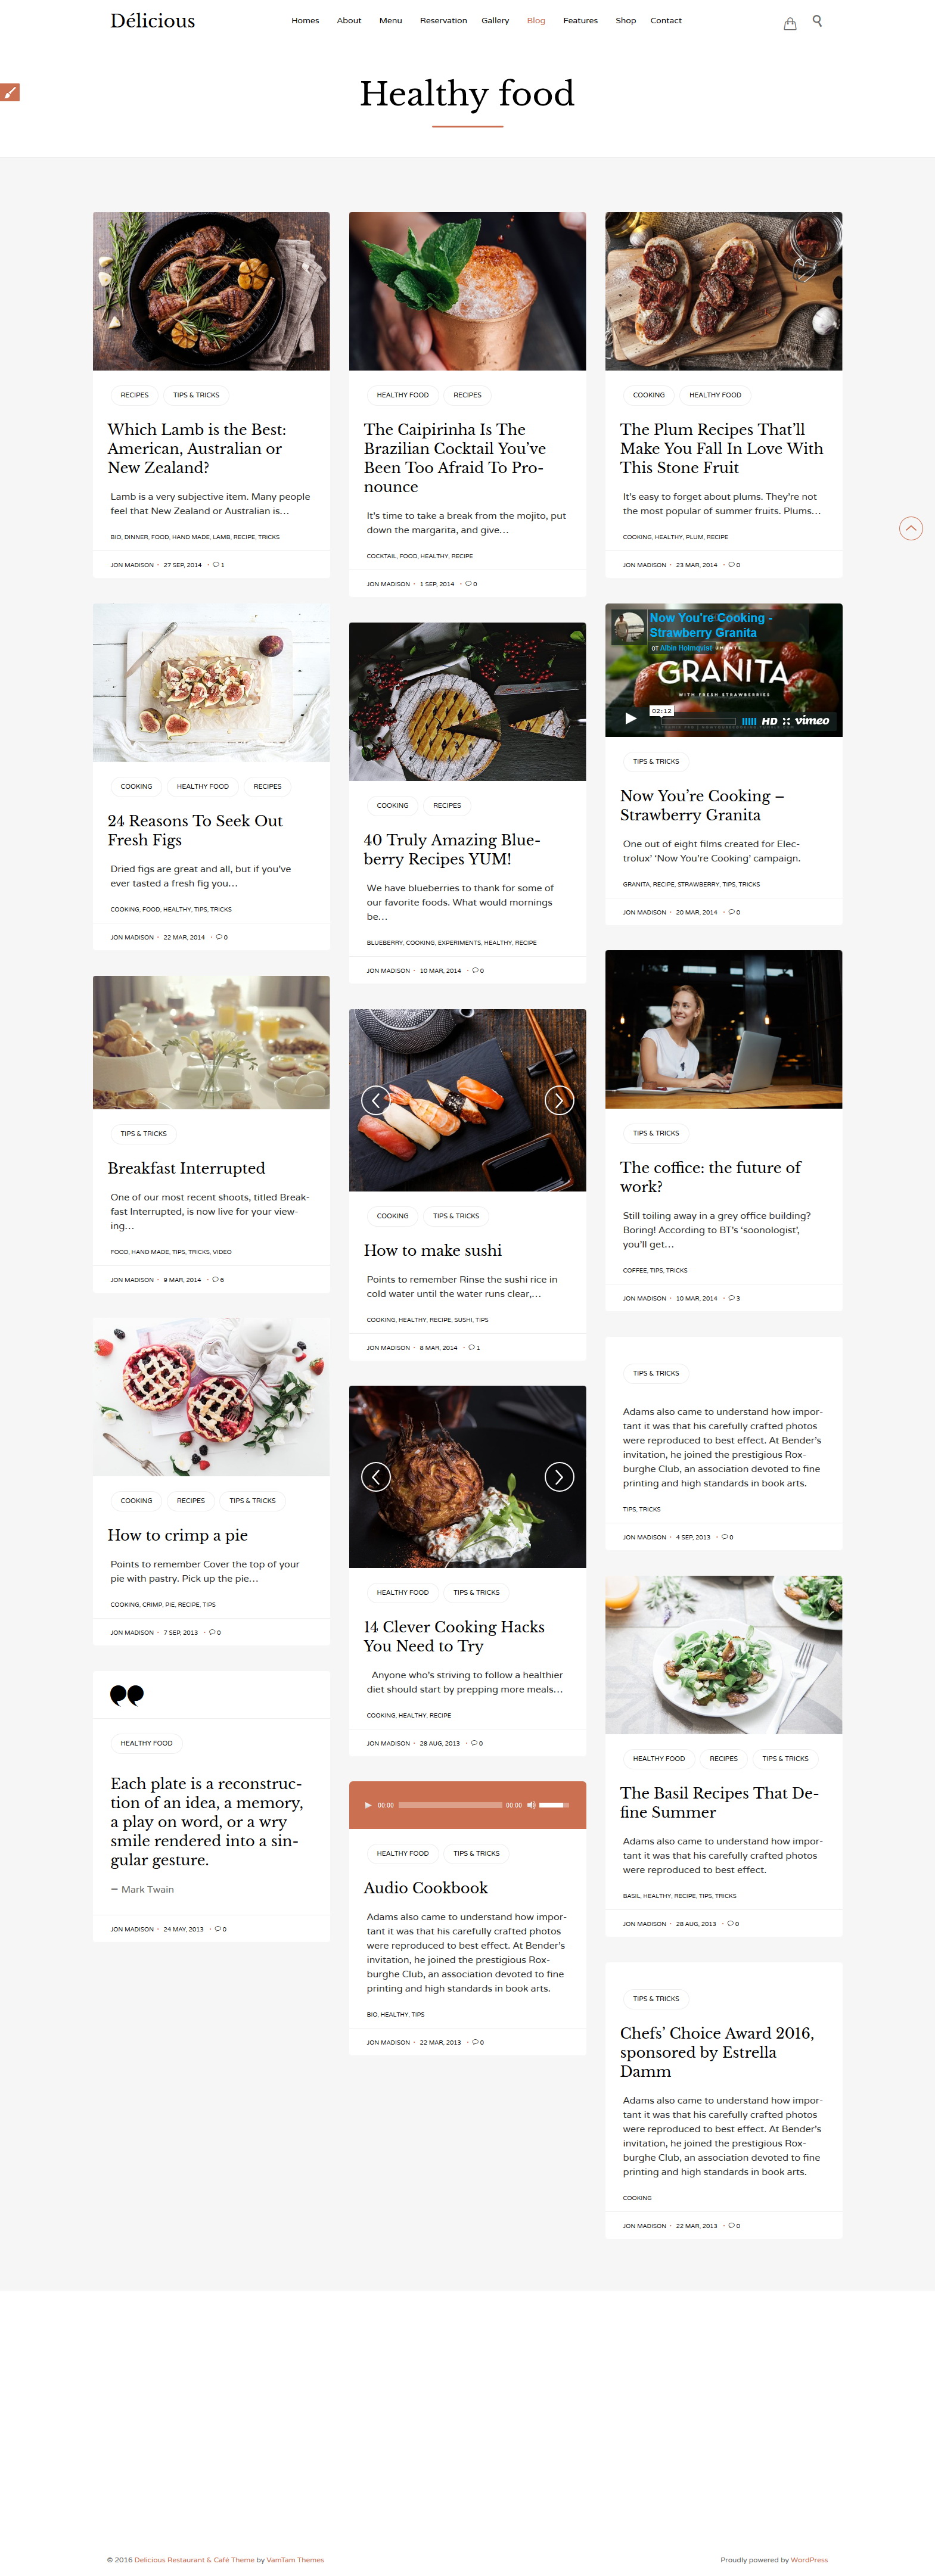This screenshot has width=935, height=2576.
Task: Click the Délicious site logo
Action: [152, 21]
